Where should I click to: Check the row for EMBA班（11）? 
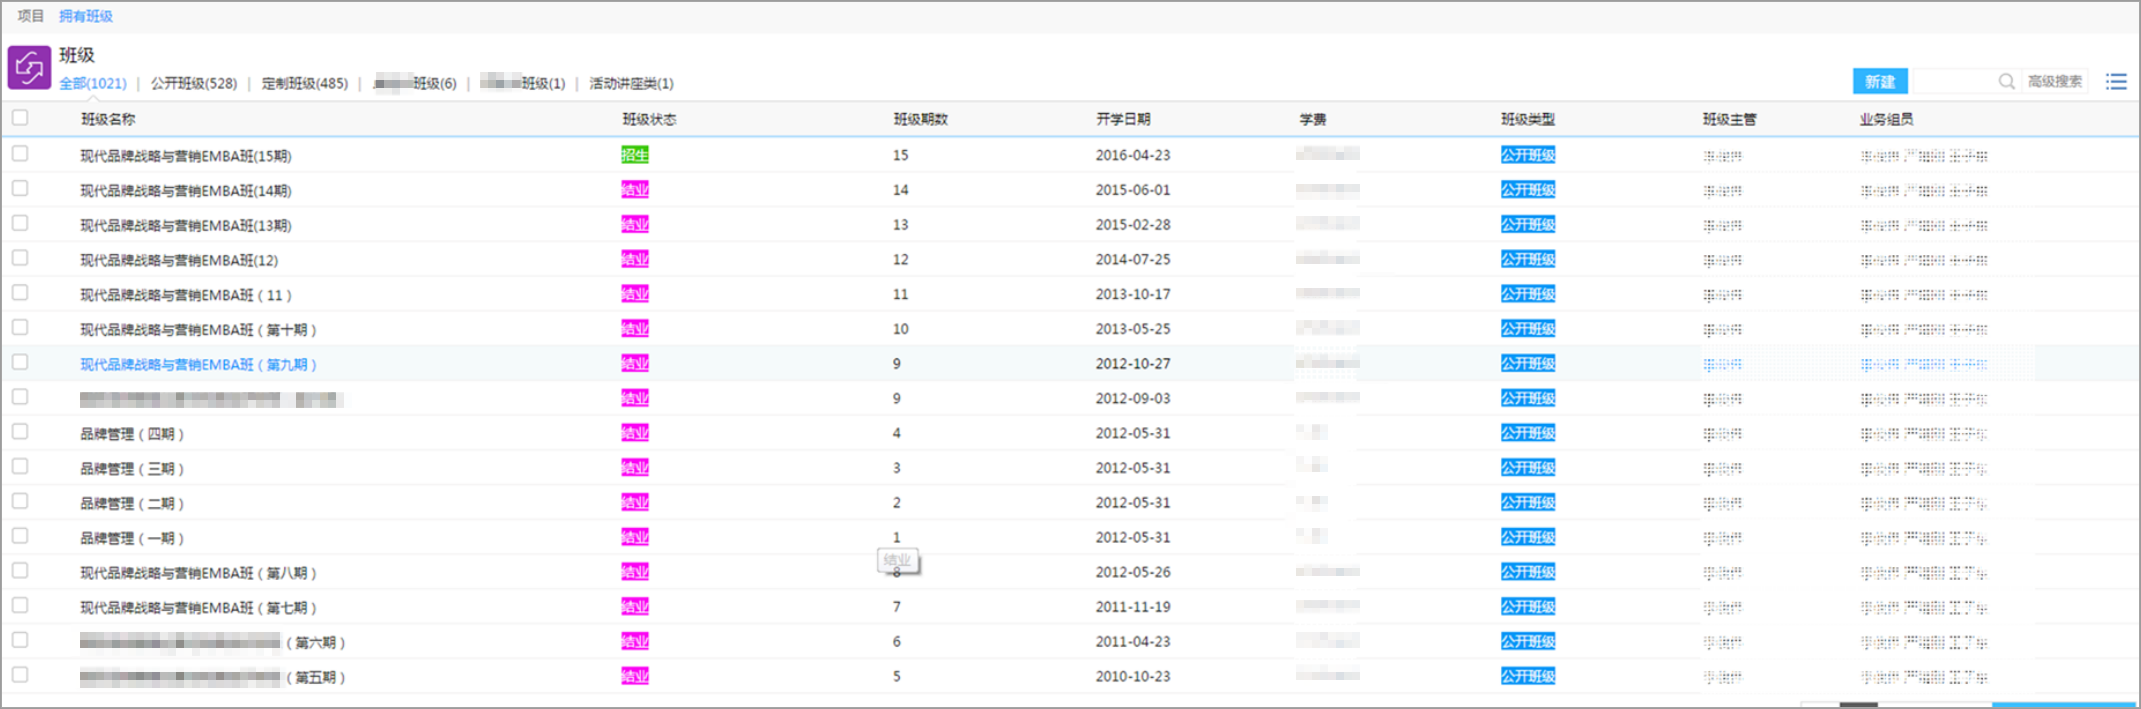point(20,293)
